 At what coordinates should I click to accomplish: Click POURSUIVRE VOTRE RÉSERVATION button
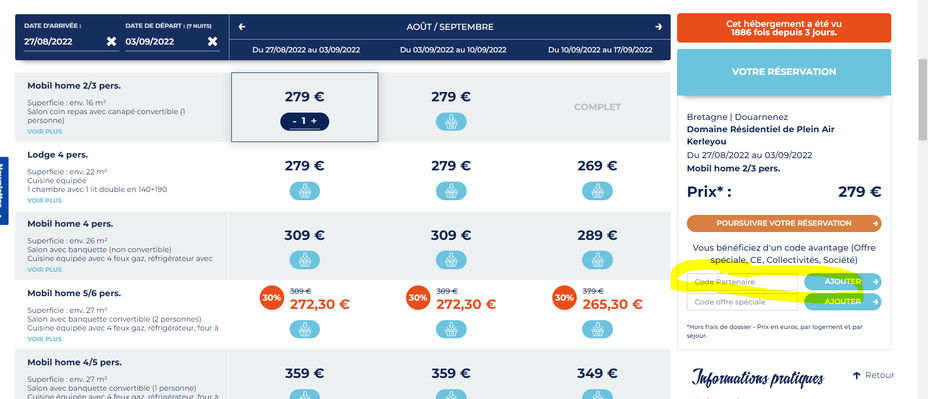[784, 224]
